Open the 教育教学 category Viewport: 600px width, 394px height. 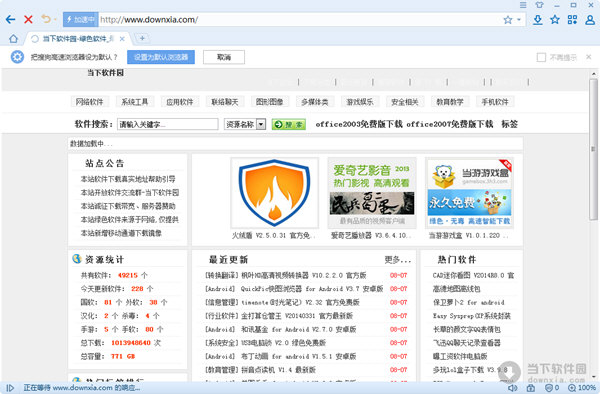click(x=450, y=102)
